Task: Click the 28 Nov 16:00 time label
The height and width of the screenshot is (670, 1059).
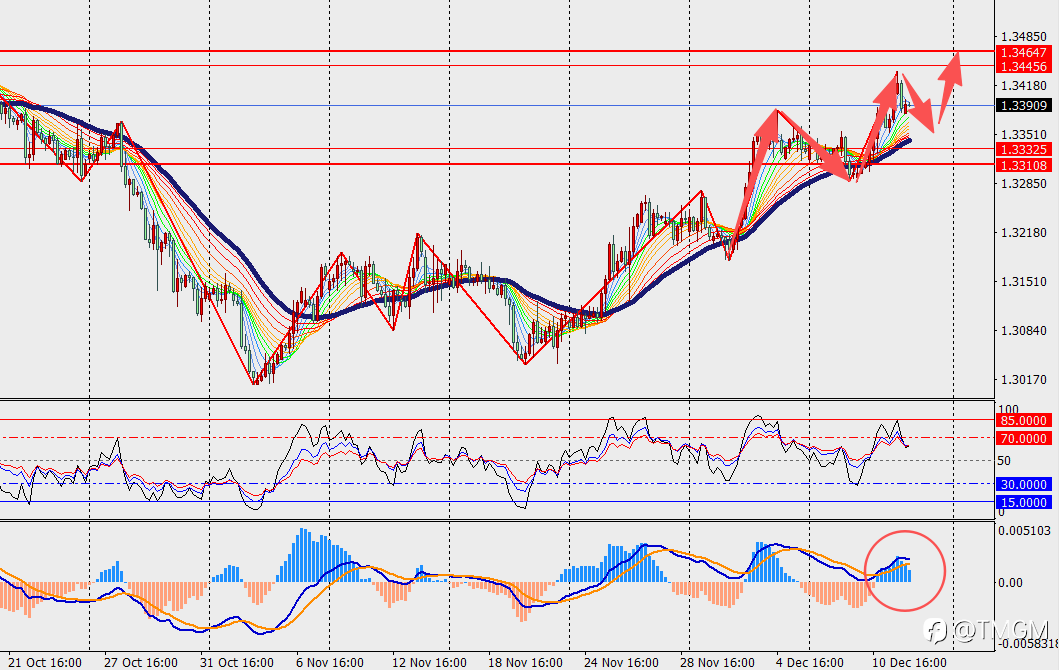Action: (717, 662)
